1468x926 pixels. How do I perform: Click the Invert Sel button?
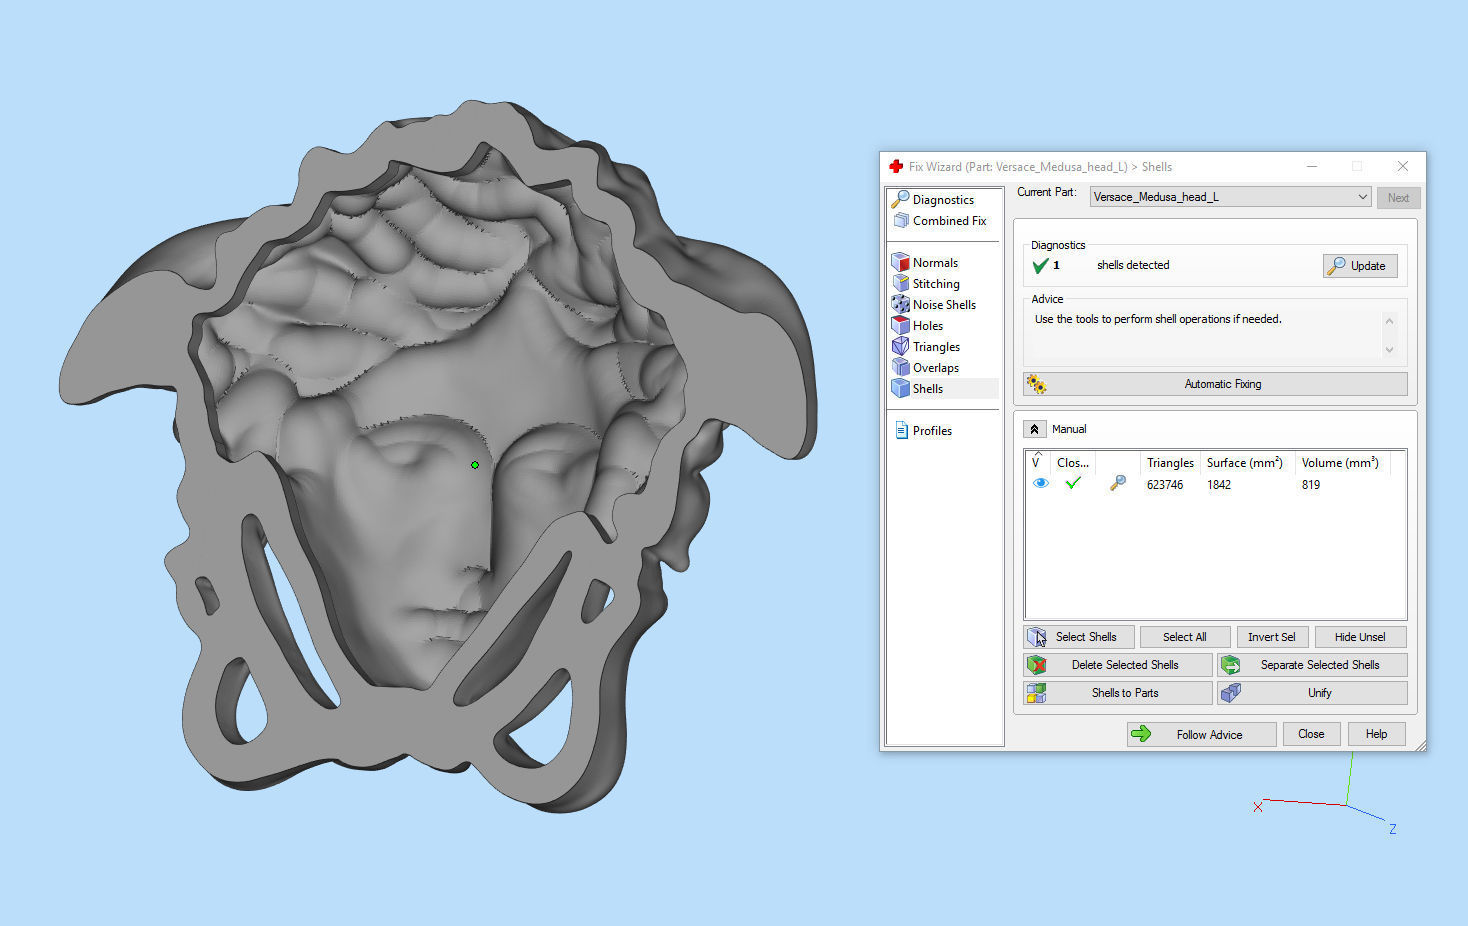[1271, 637]
